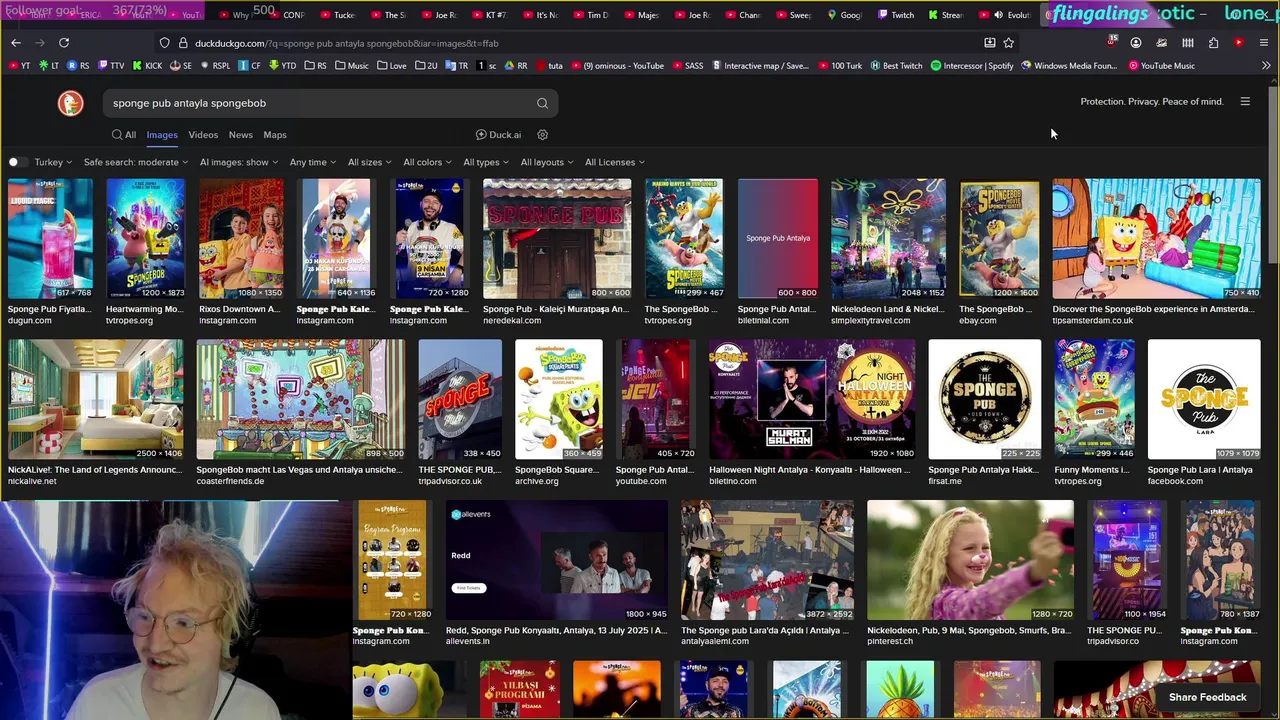Open the Liquid Magic cocktail thumbnail
1280x720 pixels.
pyautogui.click(x=50, y=239)
